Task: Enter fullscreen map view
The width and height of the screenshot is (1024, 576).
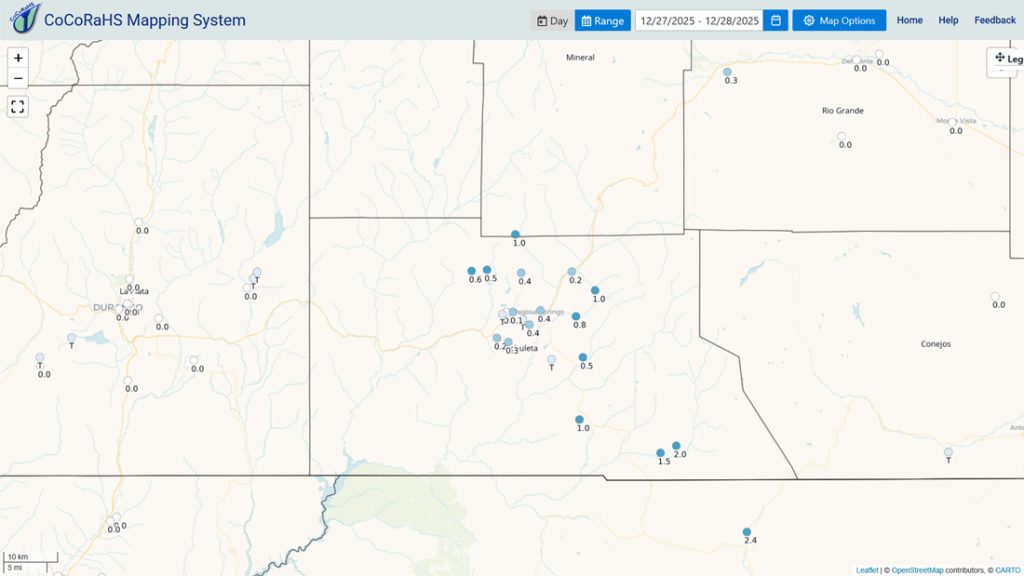Action: [x=18, y=106]
